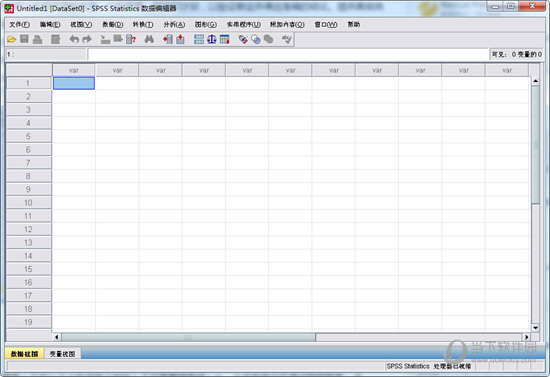Screen dimensions: 550x377
Task: Click the right arrow on horizontal scrollbar
Action: (x=526, y=337)
